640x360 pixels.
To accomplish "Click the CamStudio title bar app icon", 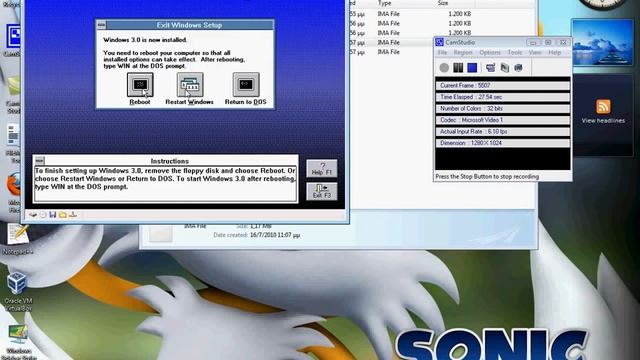I will pyautogui.click(x=440, y=42).
